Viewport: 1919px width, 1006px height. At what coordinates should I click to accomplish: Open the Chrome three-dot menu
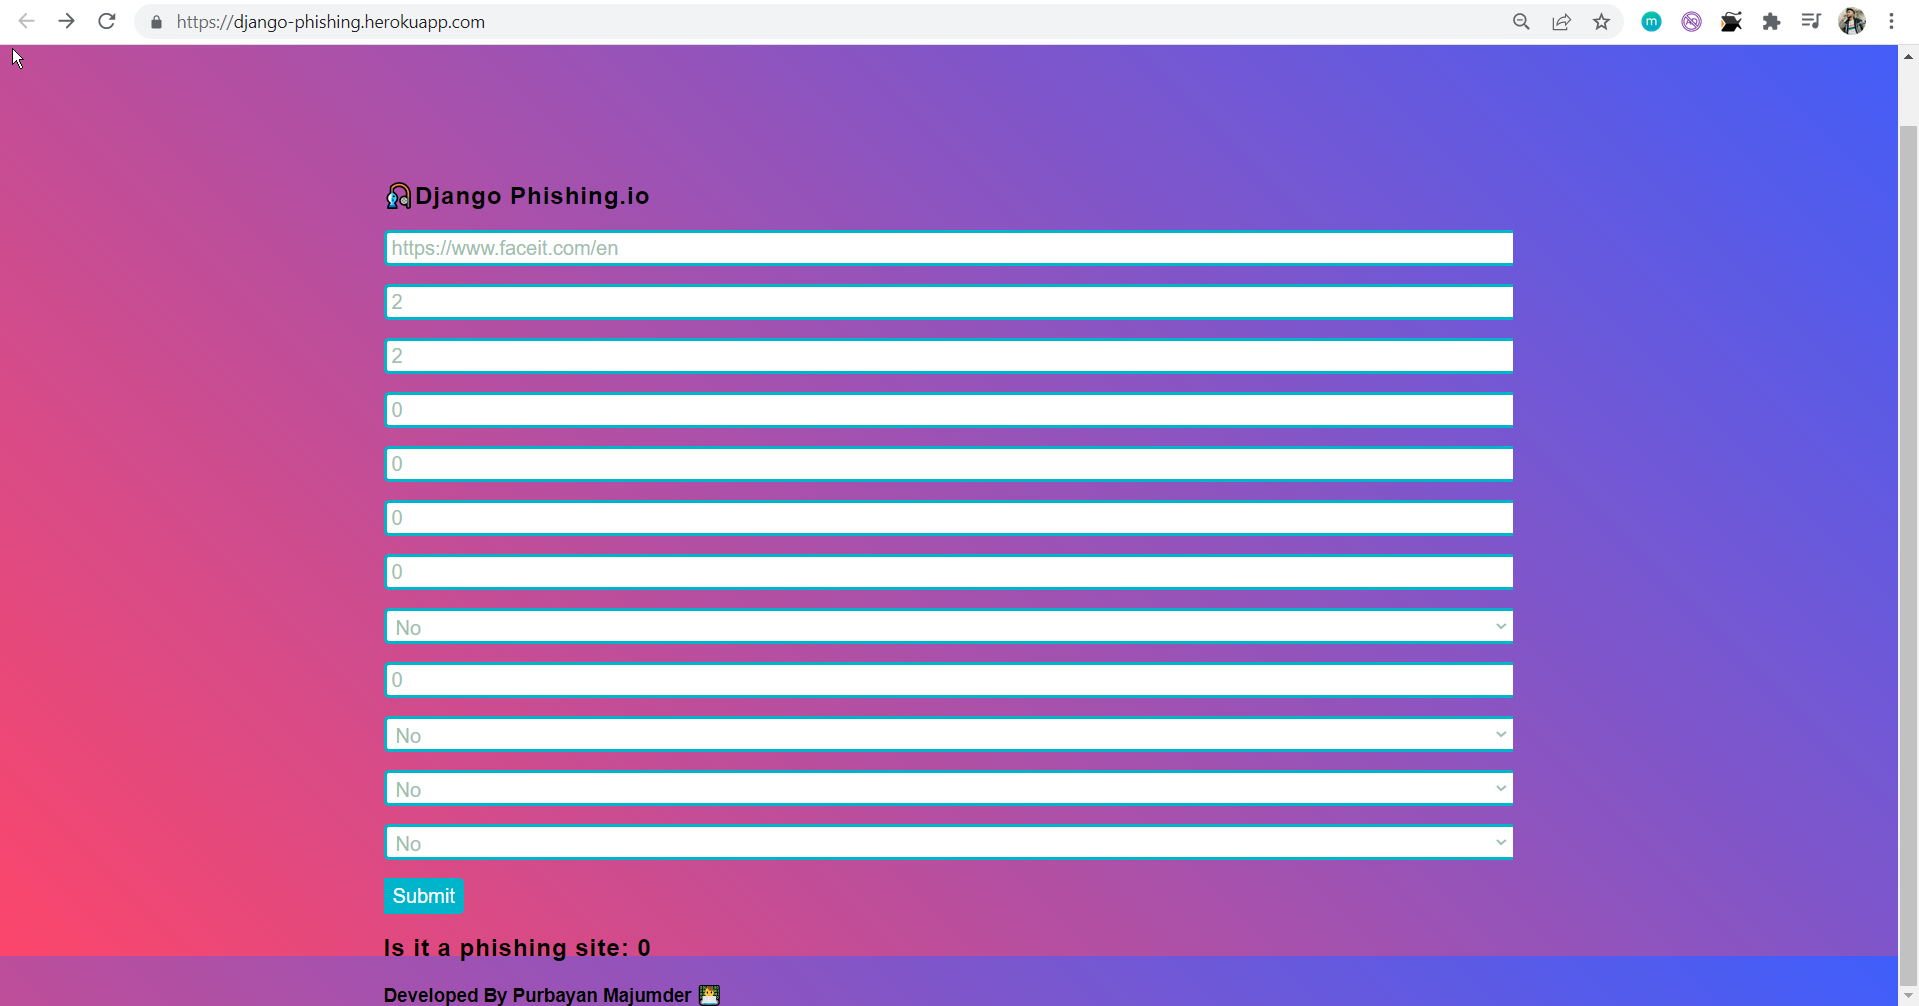tap(1891, 21)
